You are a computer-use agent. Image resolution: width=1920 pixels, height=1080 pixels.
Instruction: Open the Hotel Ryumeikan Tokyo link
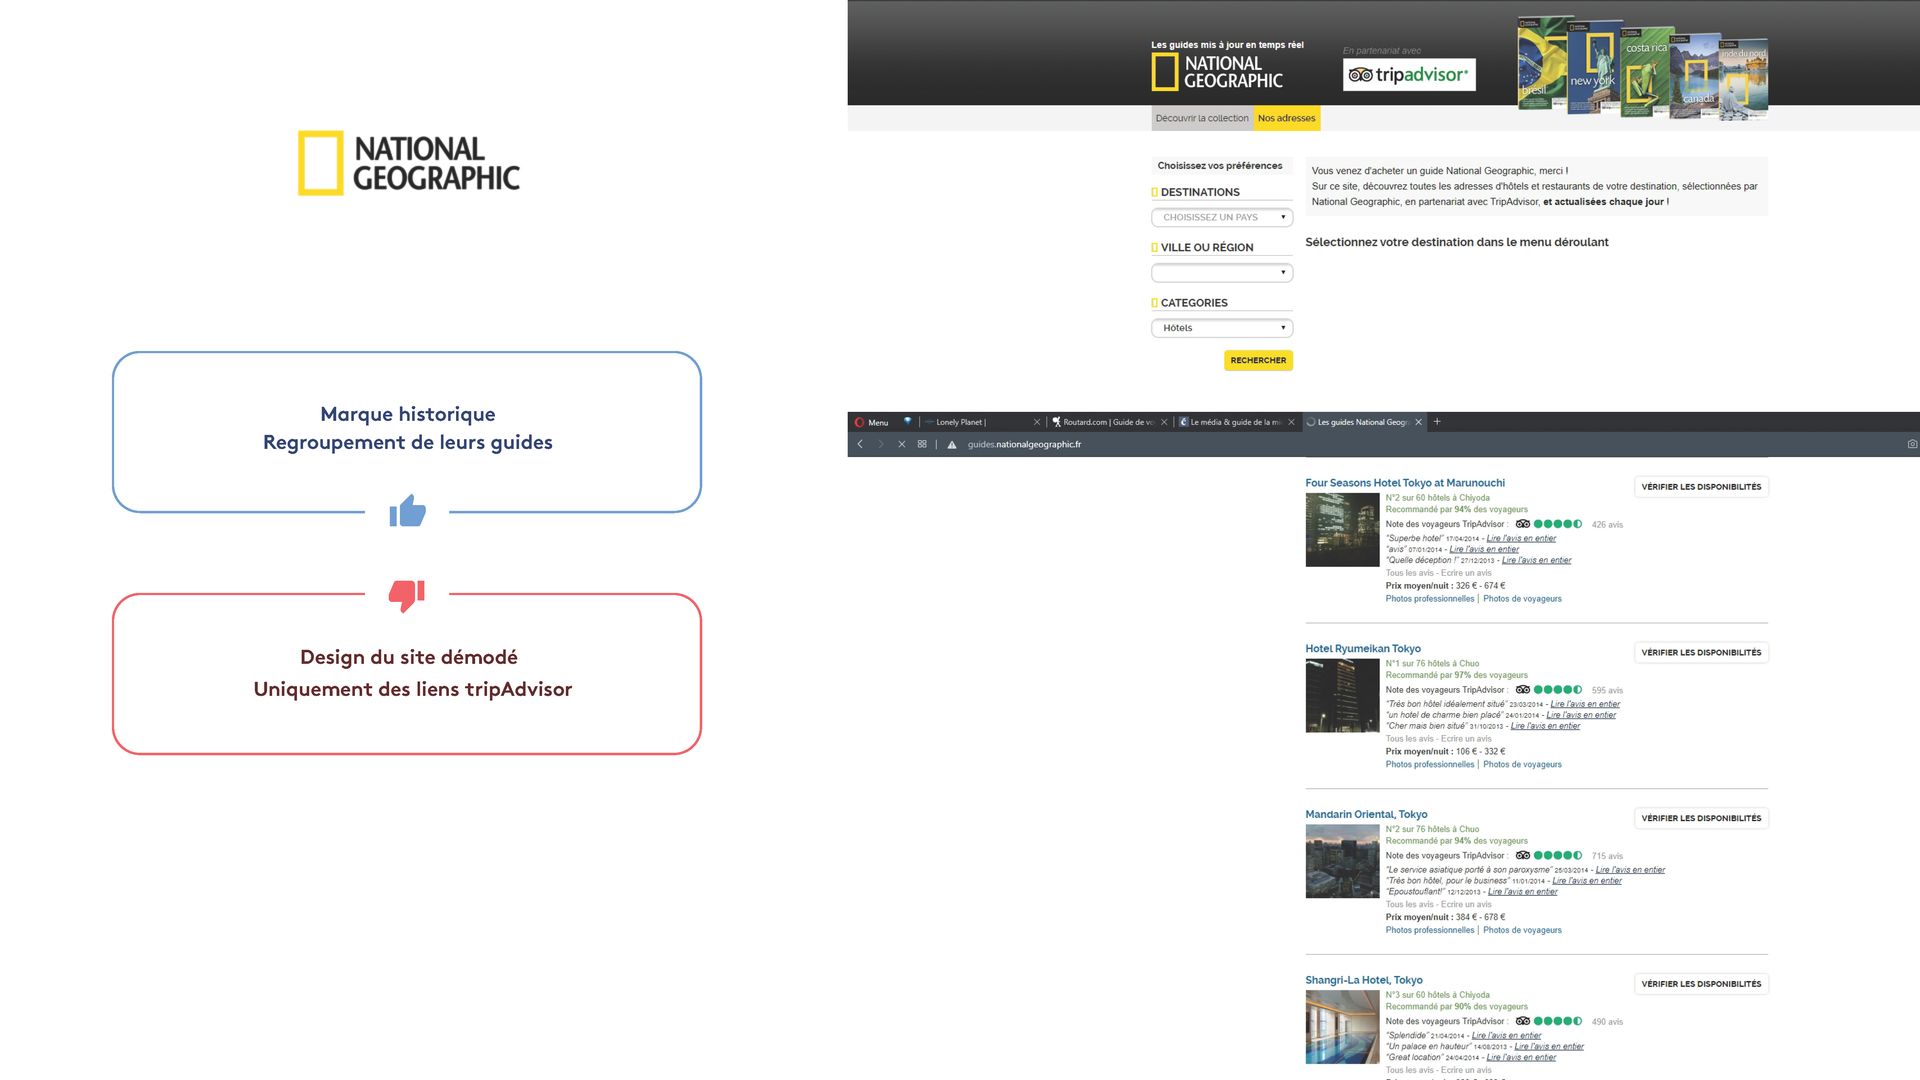coord(1362,649)
